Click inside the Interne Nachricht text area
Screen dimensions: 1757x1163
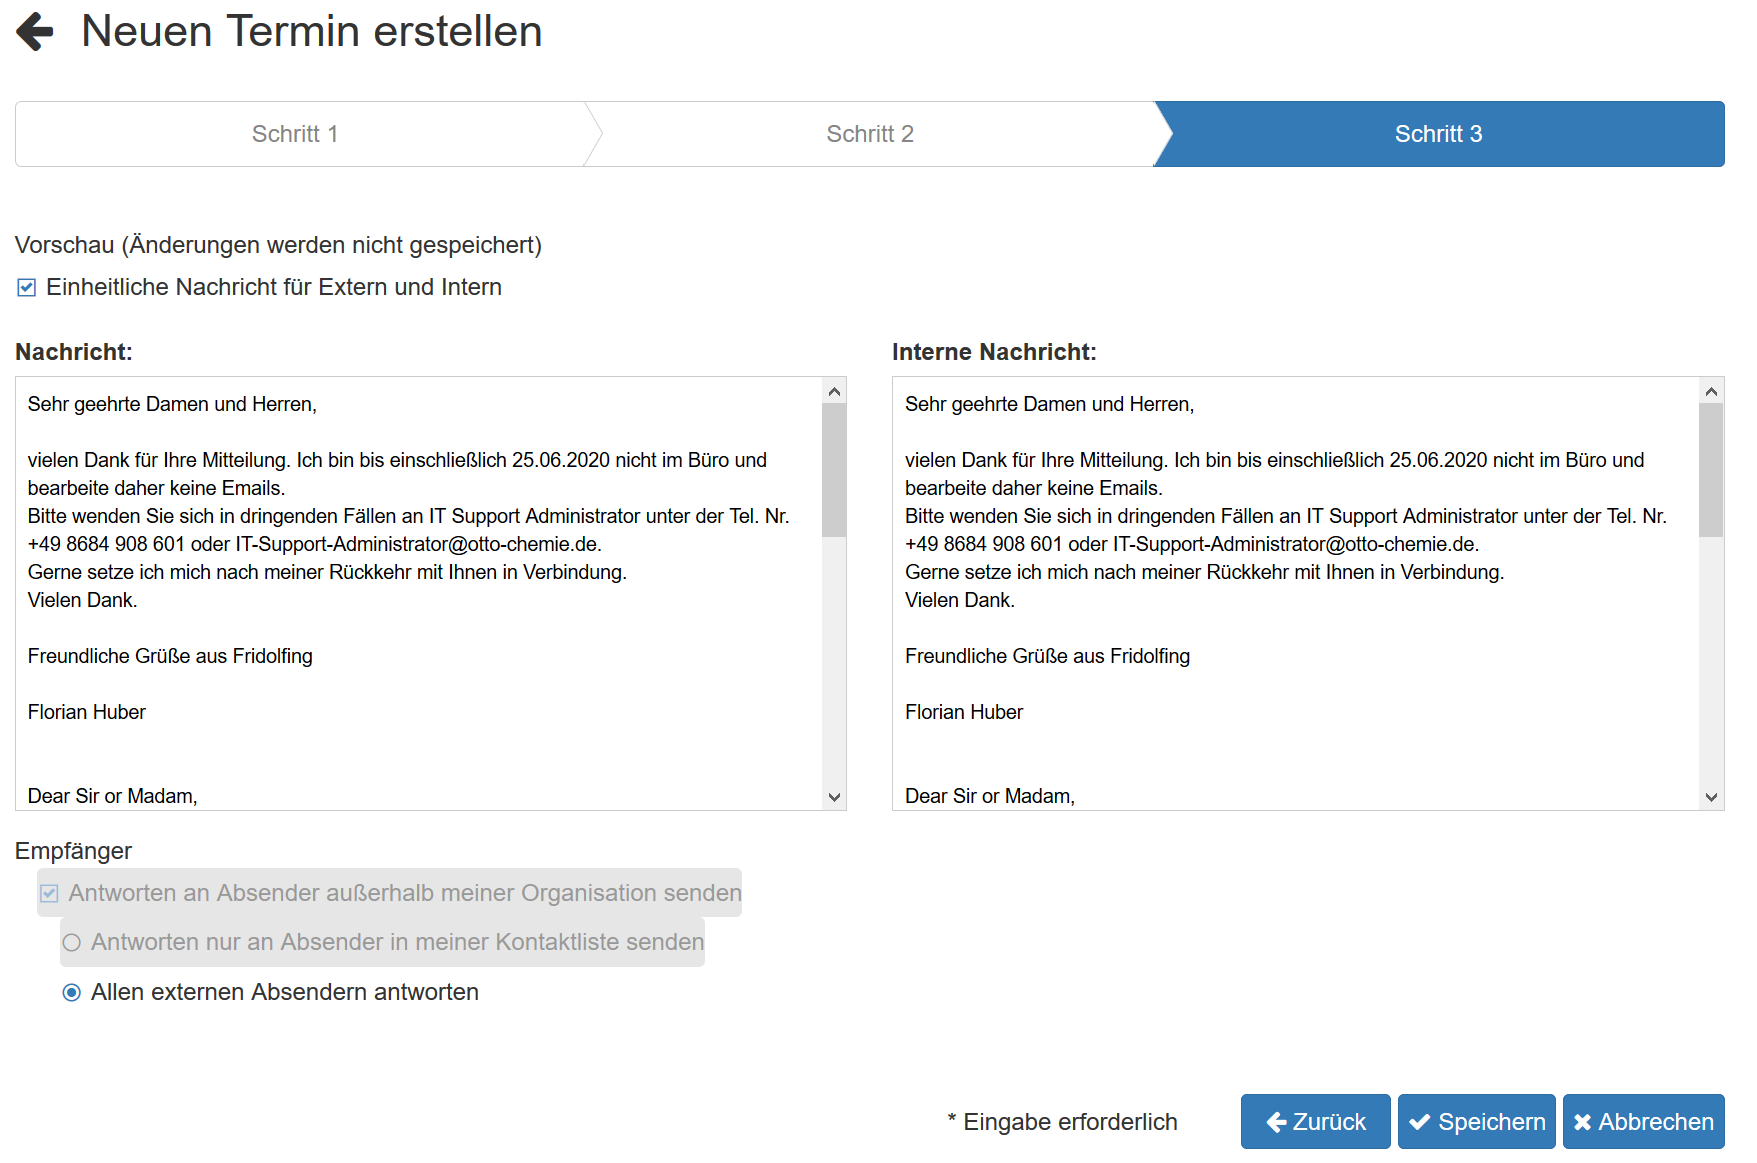coord(1296,593)
